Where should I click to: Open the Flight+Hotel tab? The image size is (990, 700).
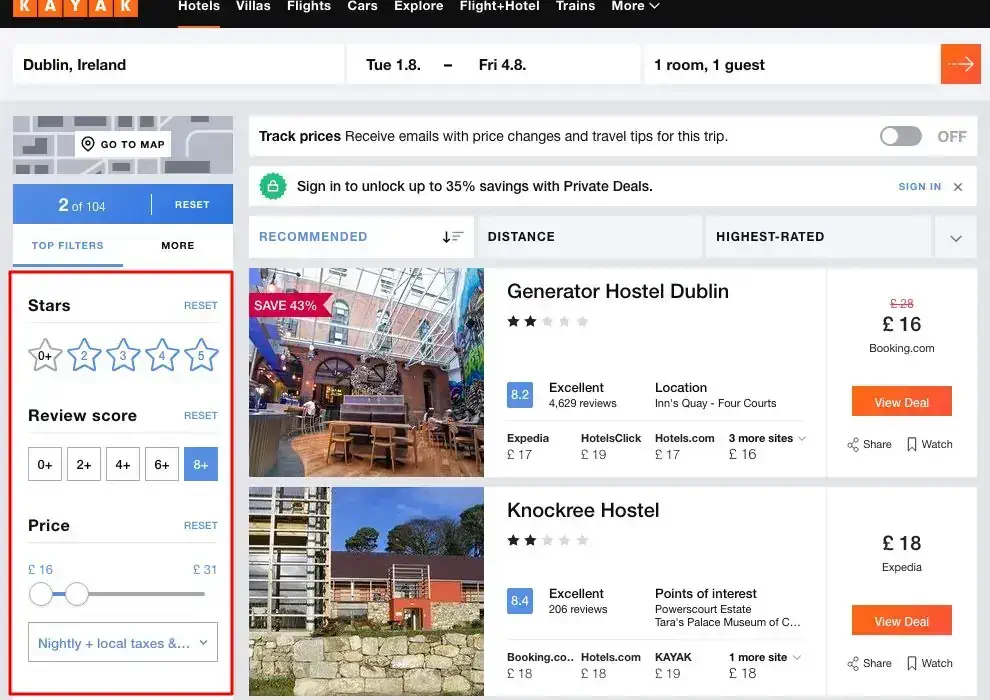tap(499, 6)
